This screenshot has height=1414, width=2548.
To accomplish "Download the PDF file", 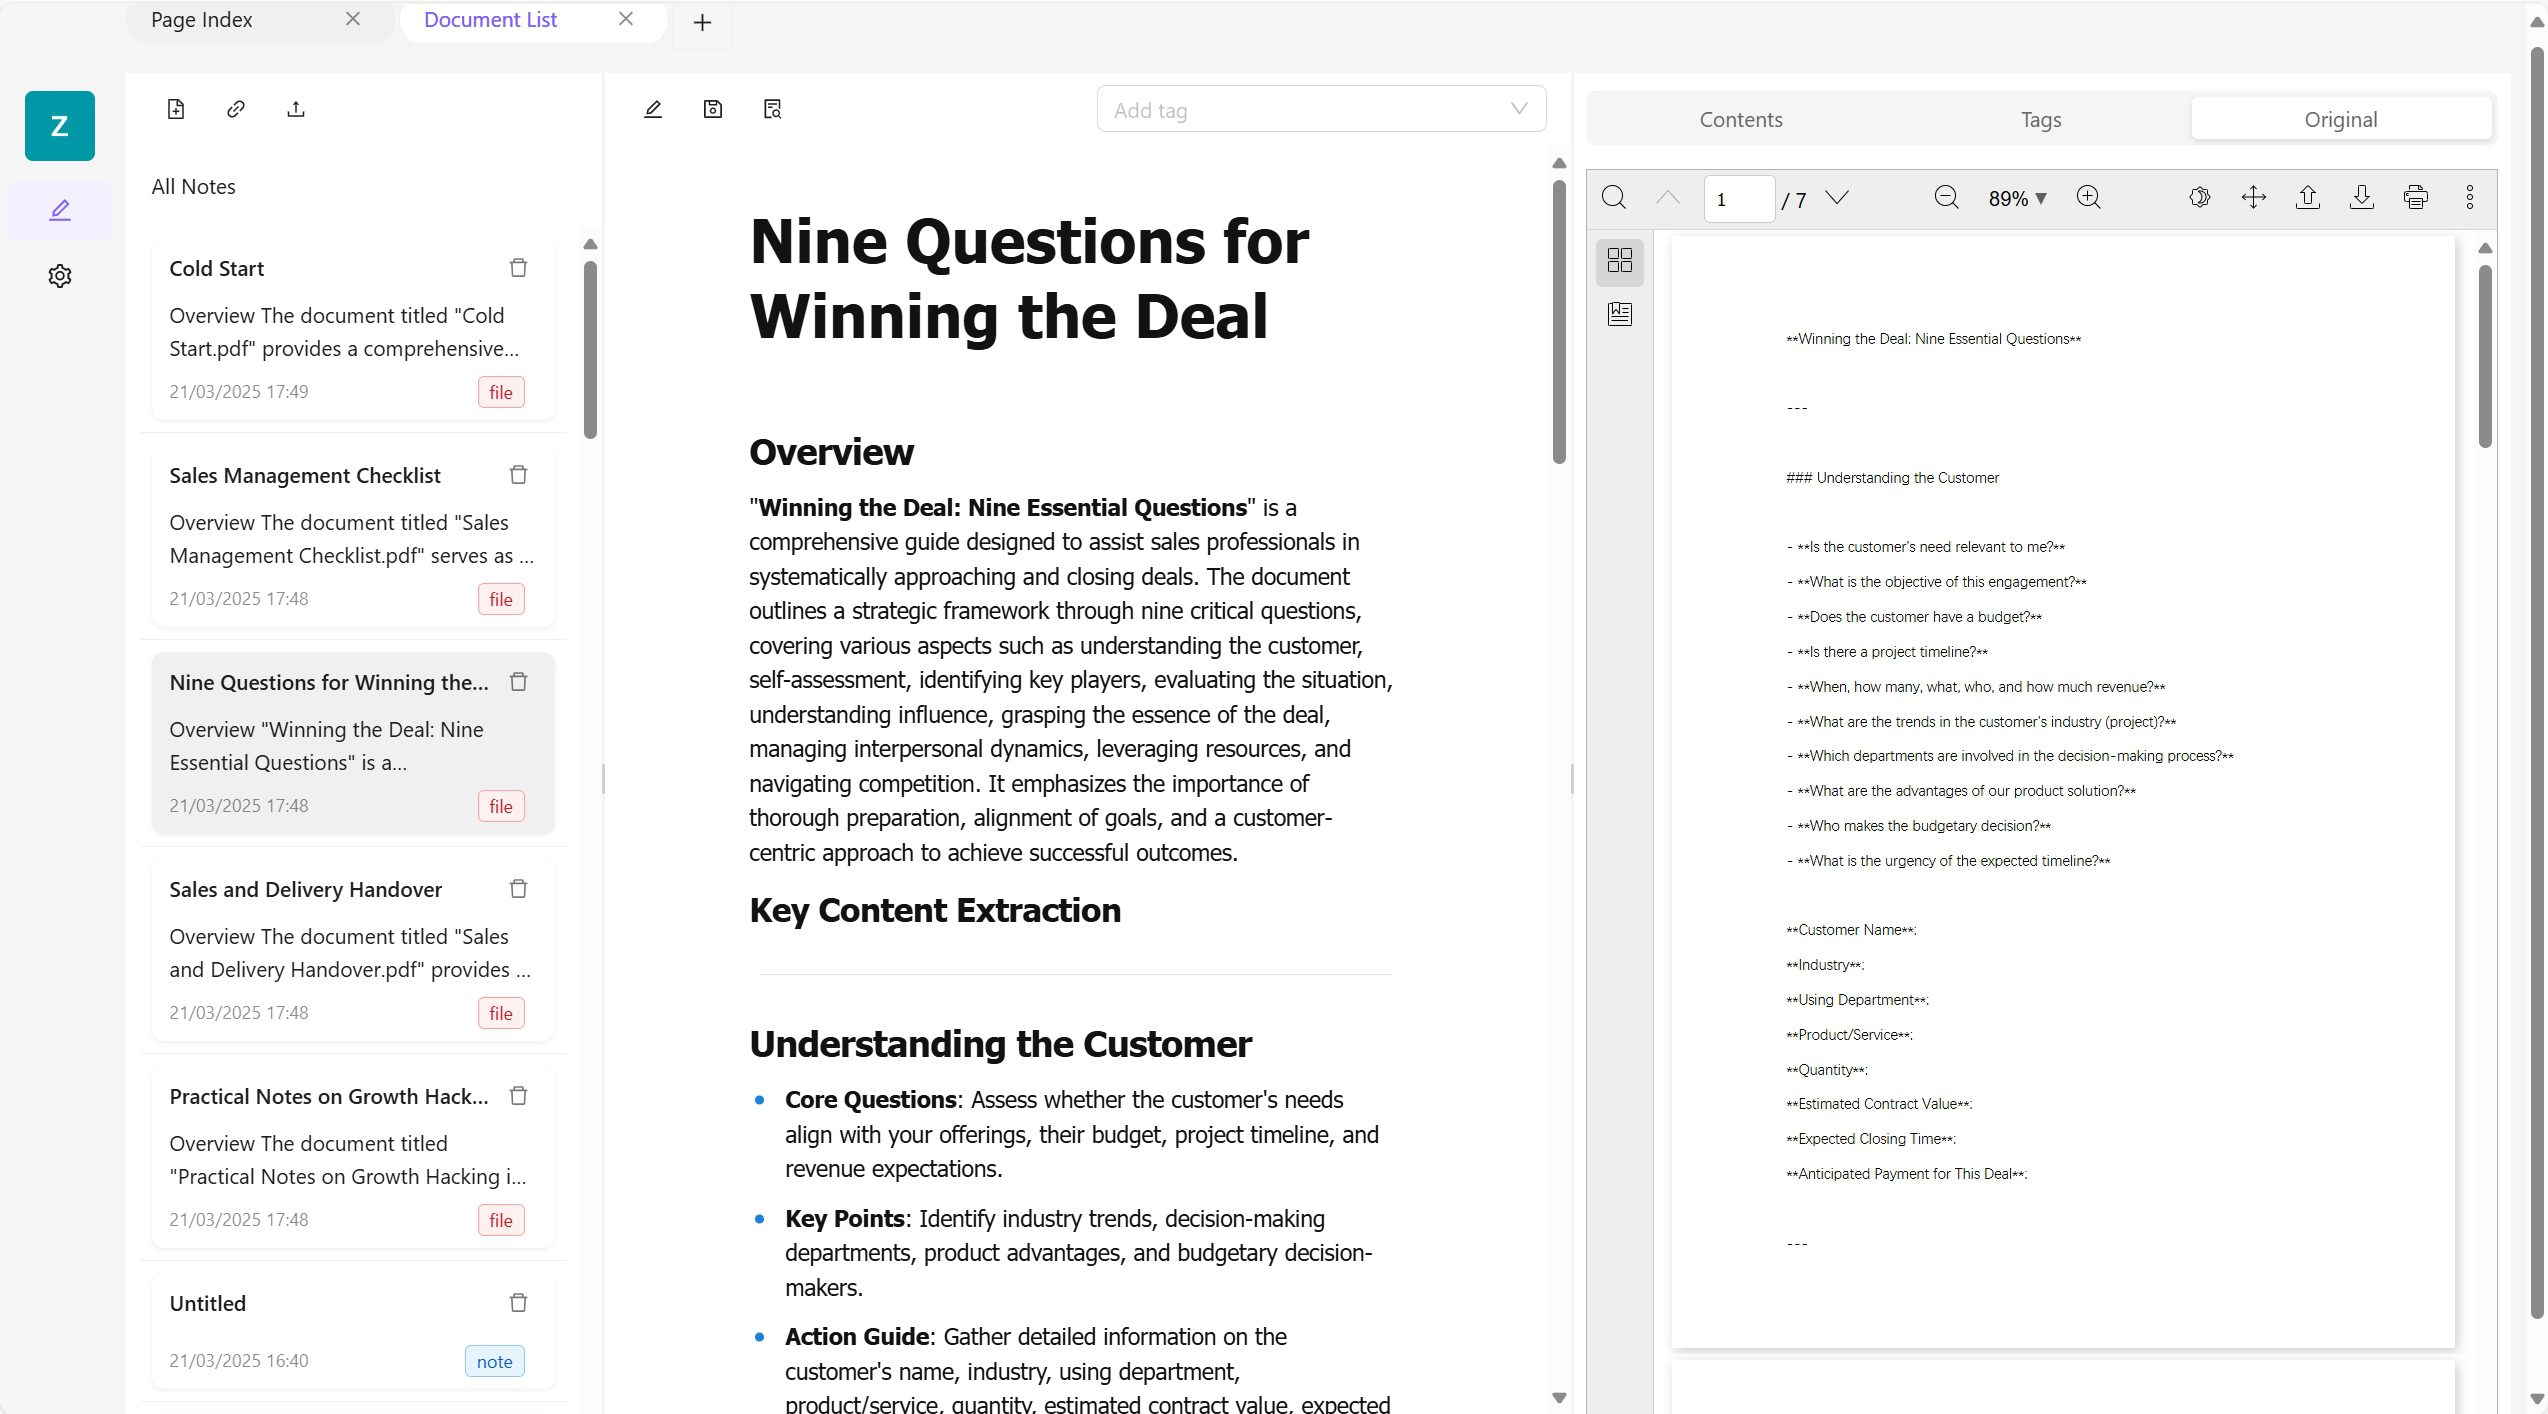I will point(2361,198).
